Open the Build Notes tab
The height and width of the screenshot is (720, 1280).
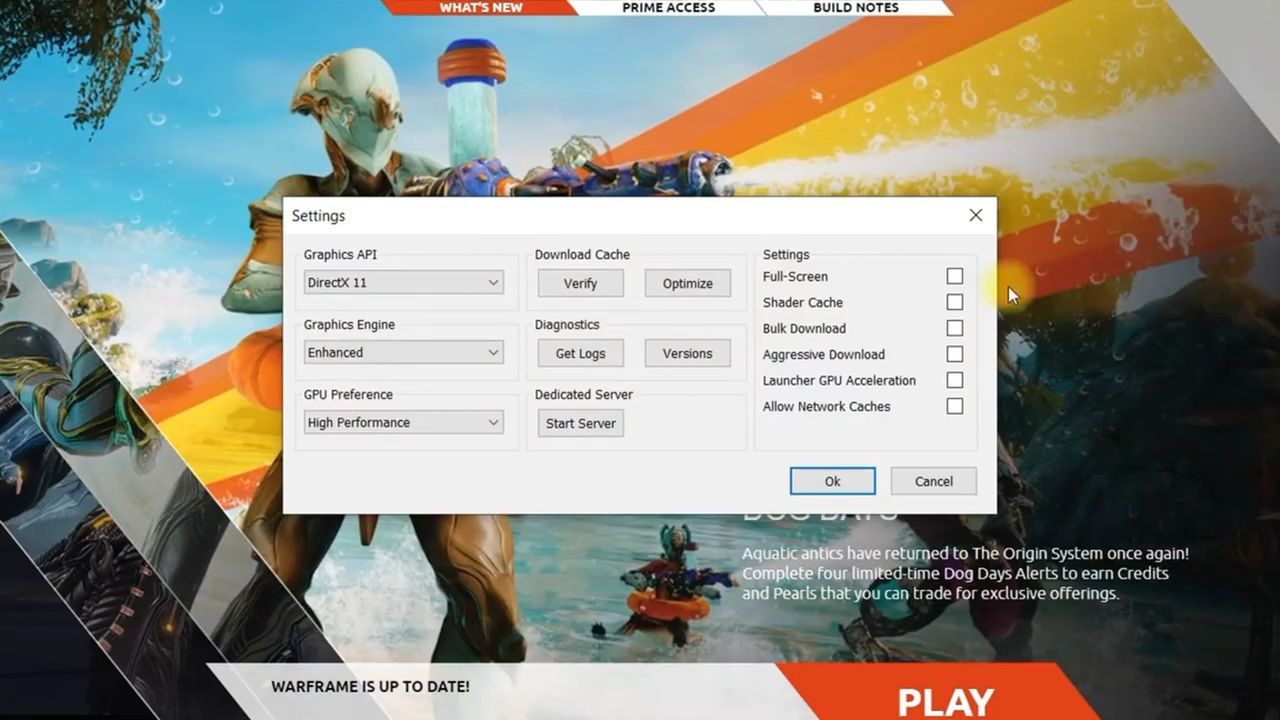click(x=855, y=7)
